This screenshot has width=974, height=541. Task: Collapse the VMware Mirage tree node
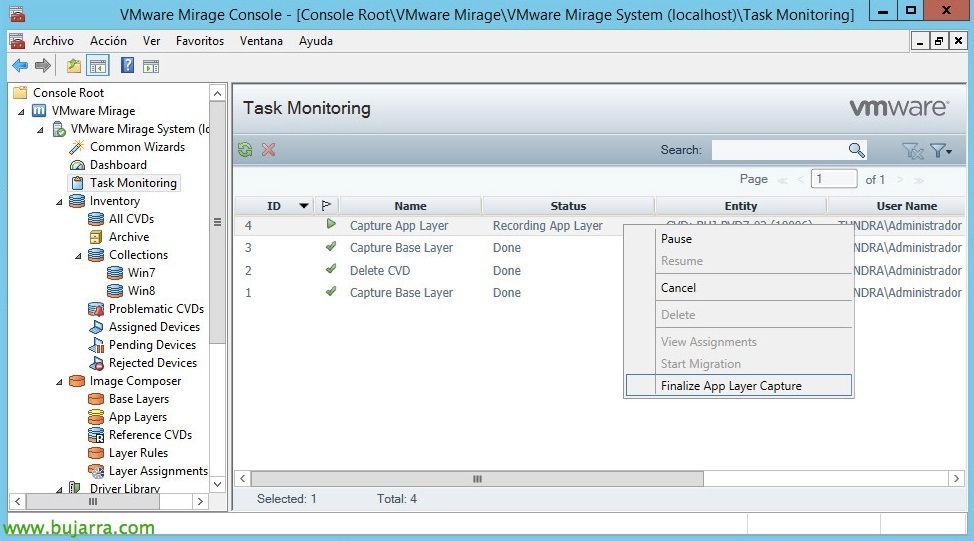(x=22, y=112)
